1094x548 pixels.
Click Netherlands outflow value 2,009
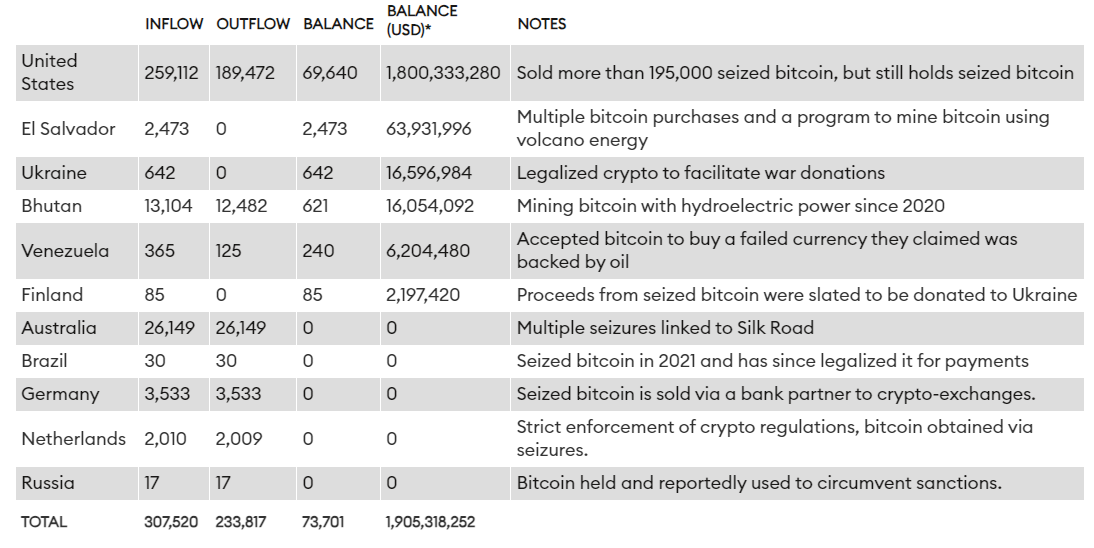(239, 438)
